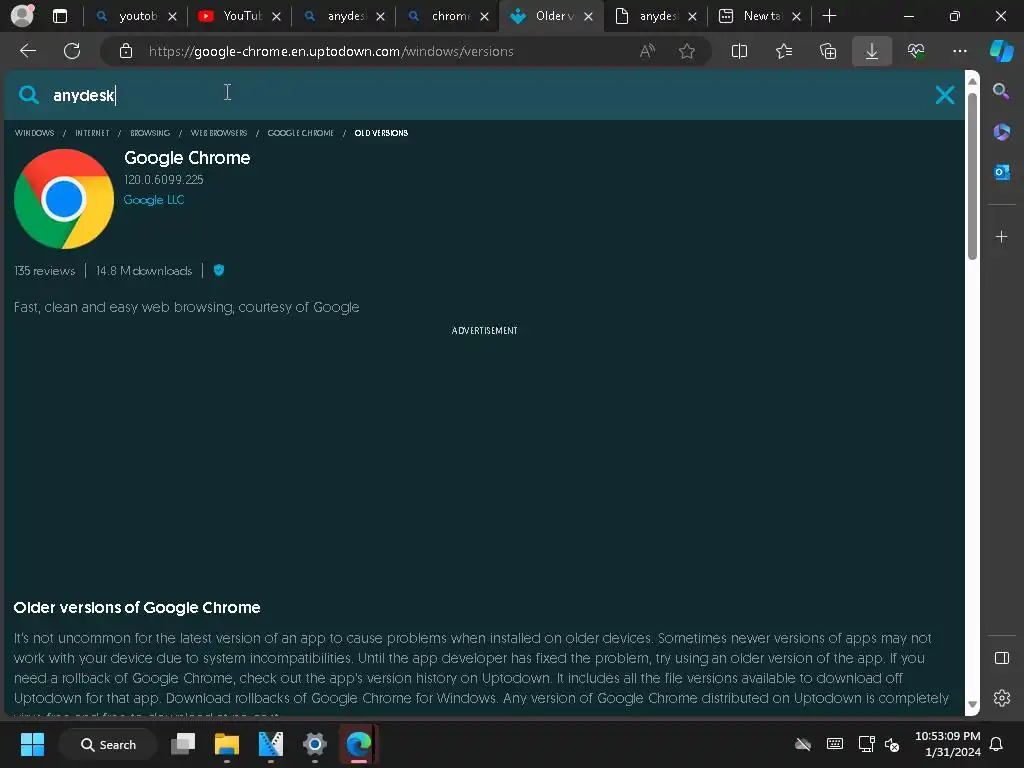Click the verified shield badge icon
Image resolution: width=1024 pixels, height=768 pixels.
[219, 270]
